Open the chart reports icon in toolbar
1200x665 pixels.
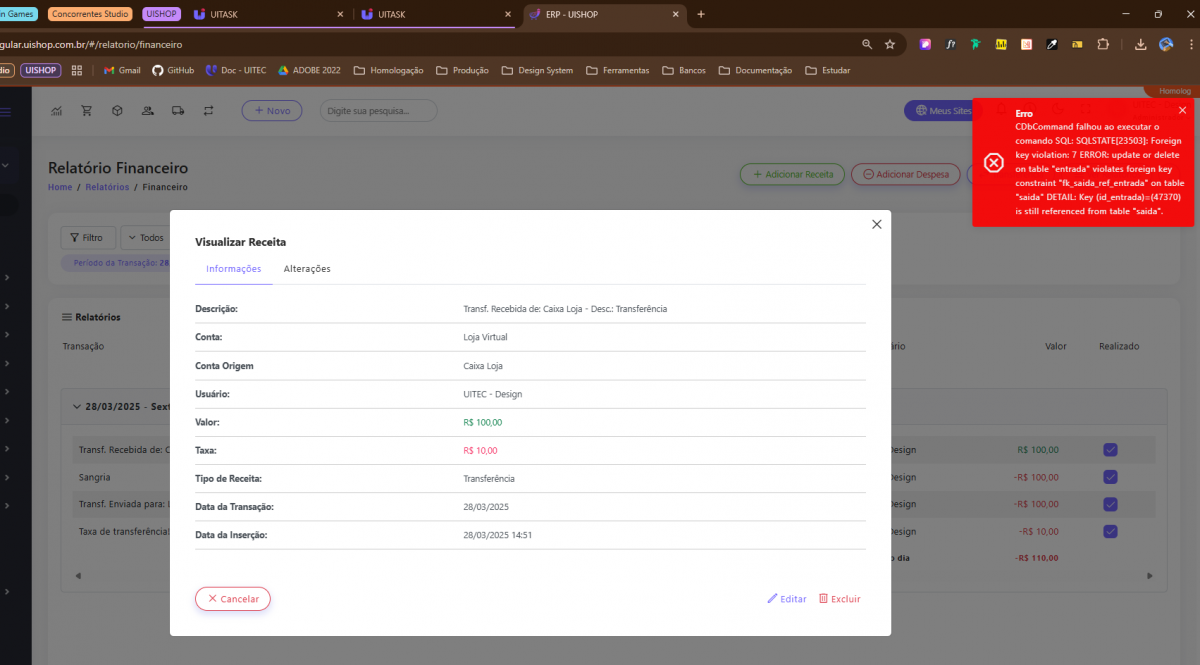click(57, 111)
